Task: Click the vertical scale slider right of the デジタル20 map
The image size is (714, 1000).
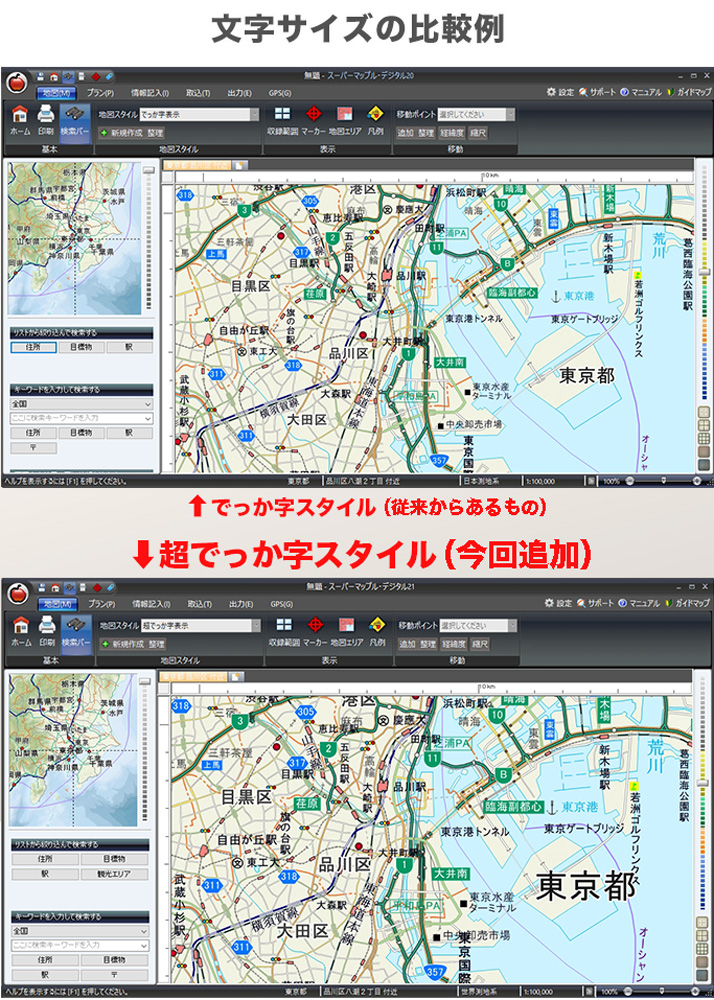Action: coord(704,271)
